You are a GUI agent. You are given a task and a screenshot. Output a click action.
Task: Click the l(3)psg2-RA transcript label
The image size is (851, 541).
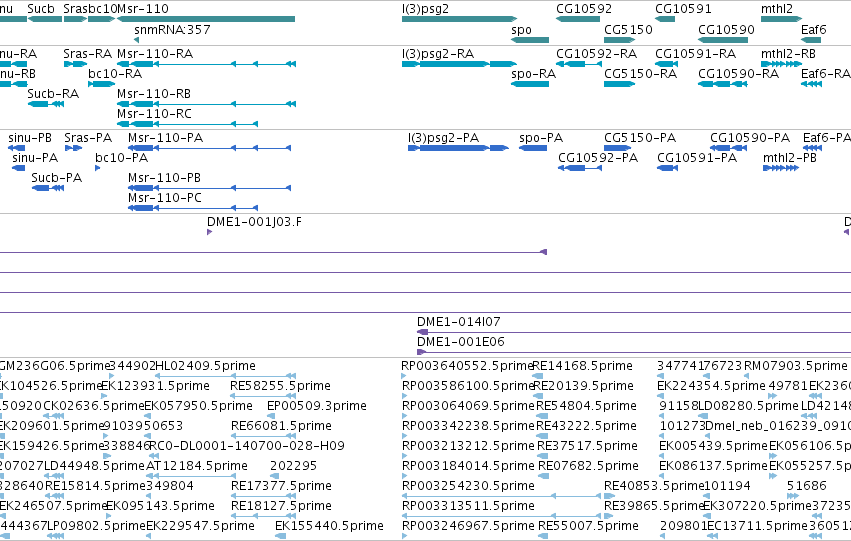(438, 54)
